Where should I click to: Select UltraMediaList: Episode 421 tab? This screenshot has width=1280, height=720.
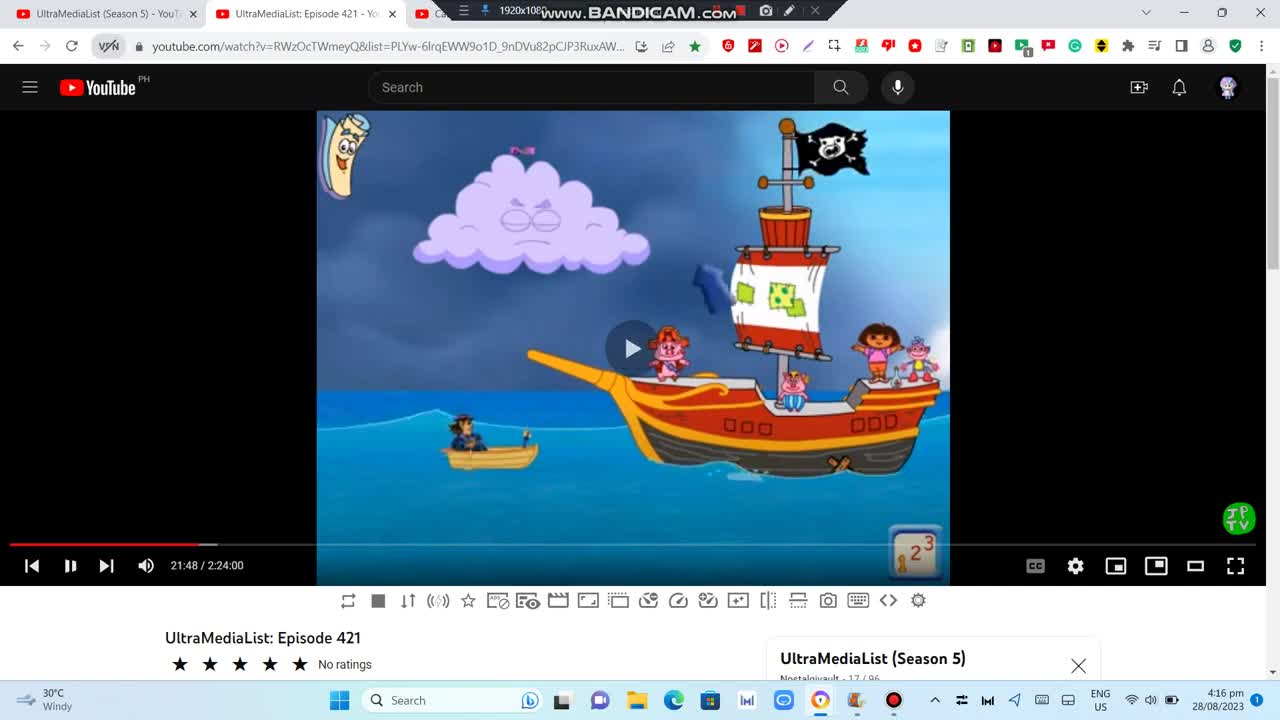(305, 14)
